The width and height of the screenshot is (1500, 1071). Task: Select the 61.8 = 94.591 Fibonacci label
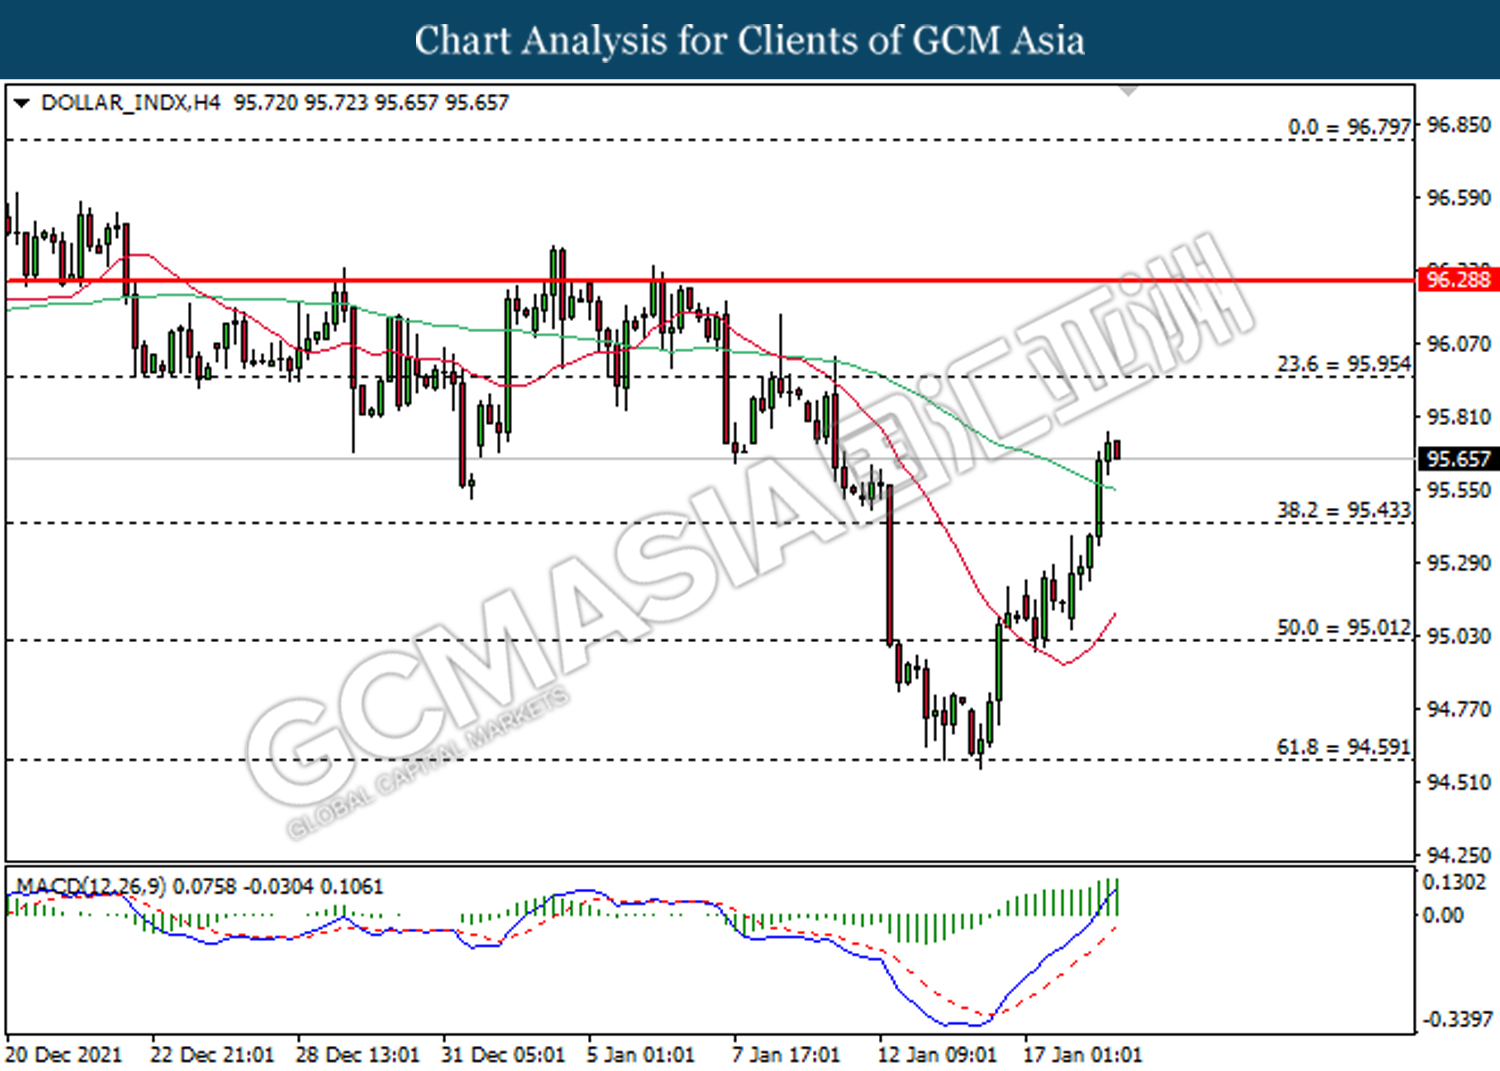point(1344,747)
